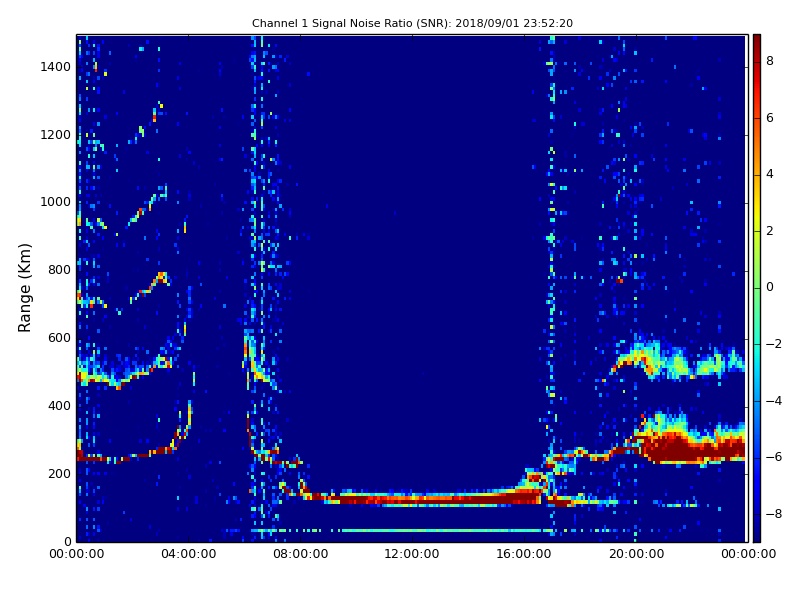Click the cyan horizontal line near zero range
800x600 pixels.
pos(402,531)
